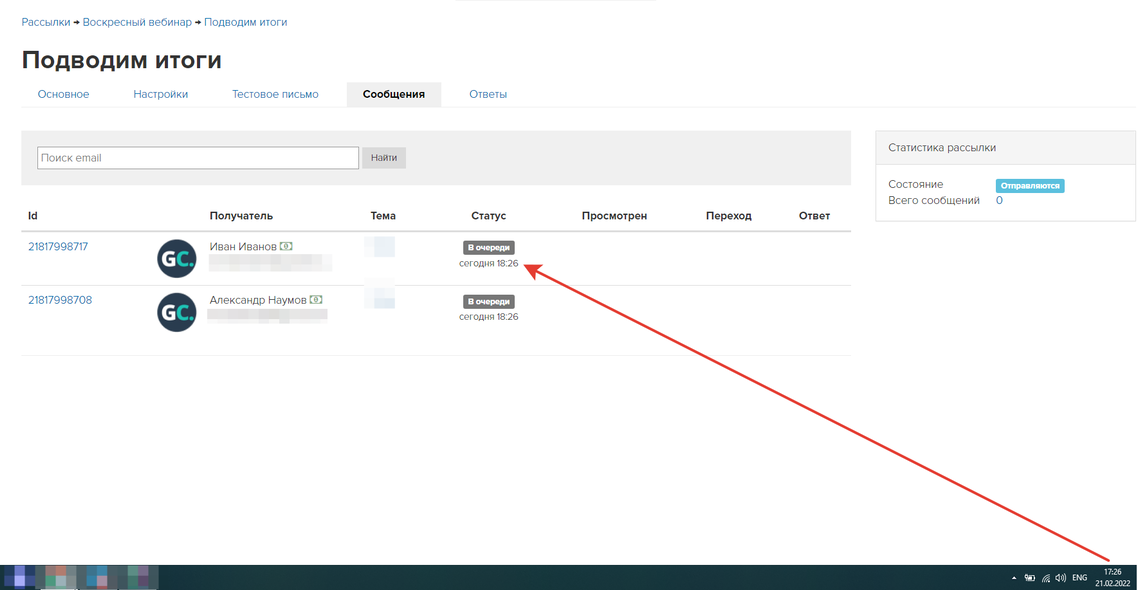The image size is (1138, 590).
Task: Open message ID 21817998708
Action: [x=60, y=300]
